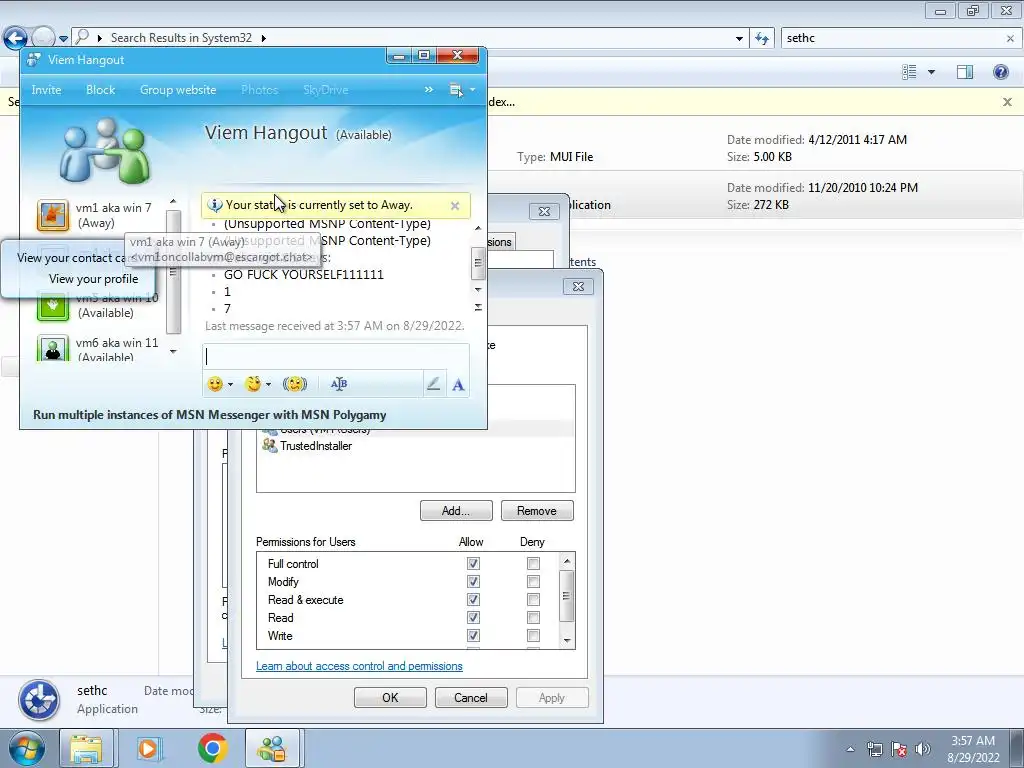Viewport: 1024px width, 768px height.
Task: Open Windows Start menu orb
Action: point(26,748)
